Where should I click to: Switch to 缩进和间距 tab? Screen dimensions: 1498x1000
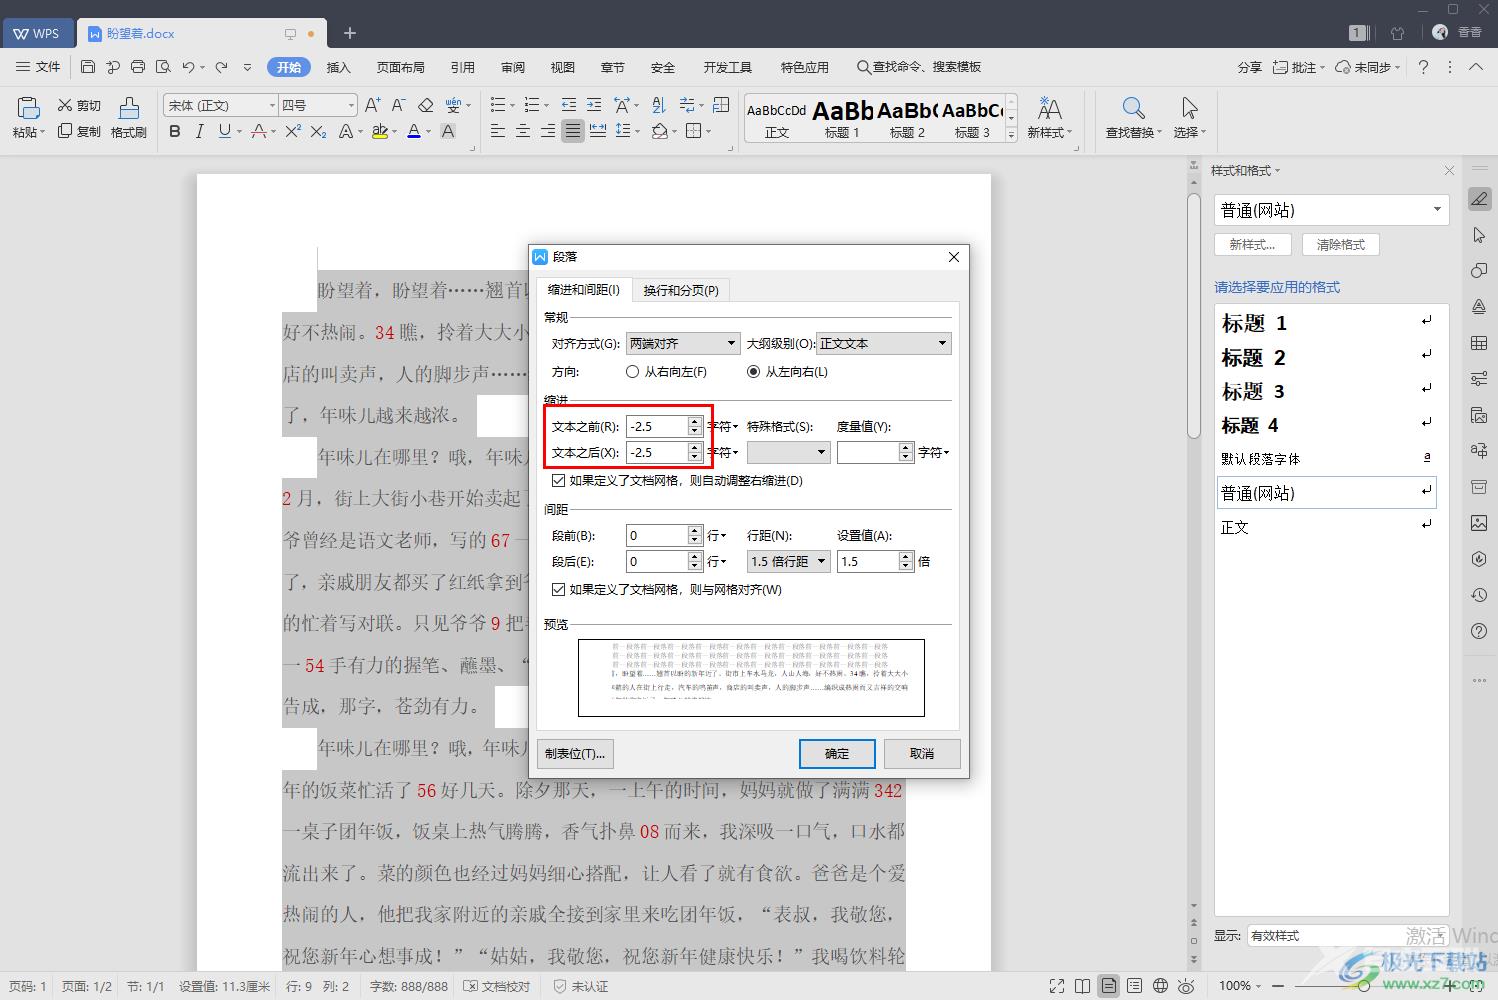[x=584, y=290]
